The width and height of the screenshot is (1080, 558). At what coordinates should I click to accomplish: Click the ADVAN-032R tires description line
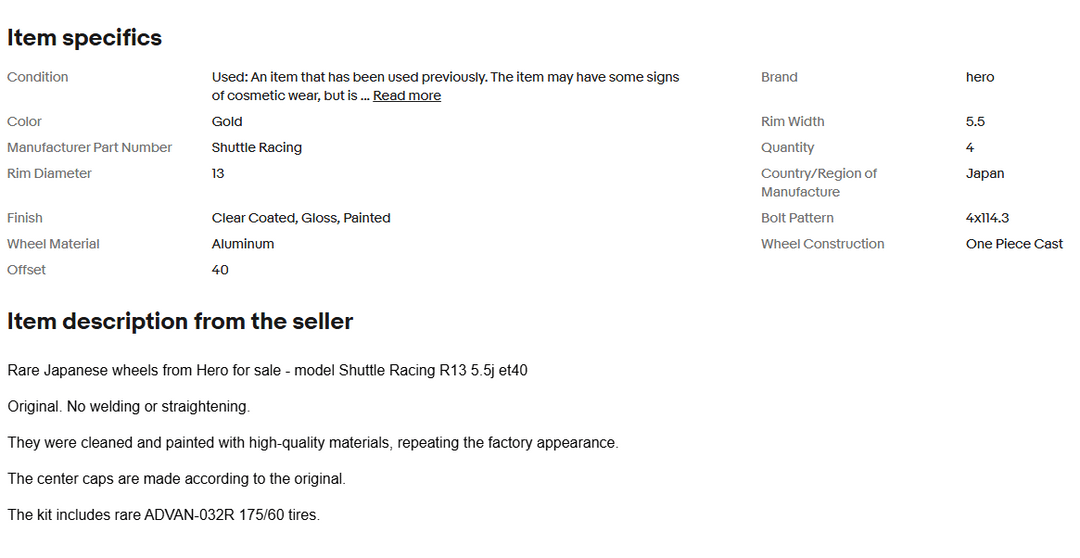click(163, 515)
